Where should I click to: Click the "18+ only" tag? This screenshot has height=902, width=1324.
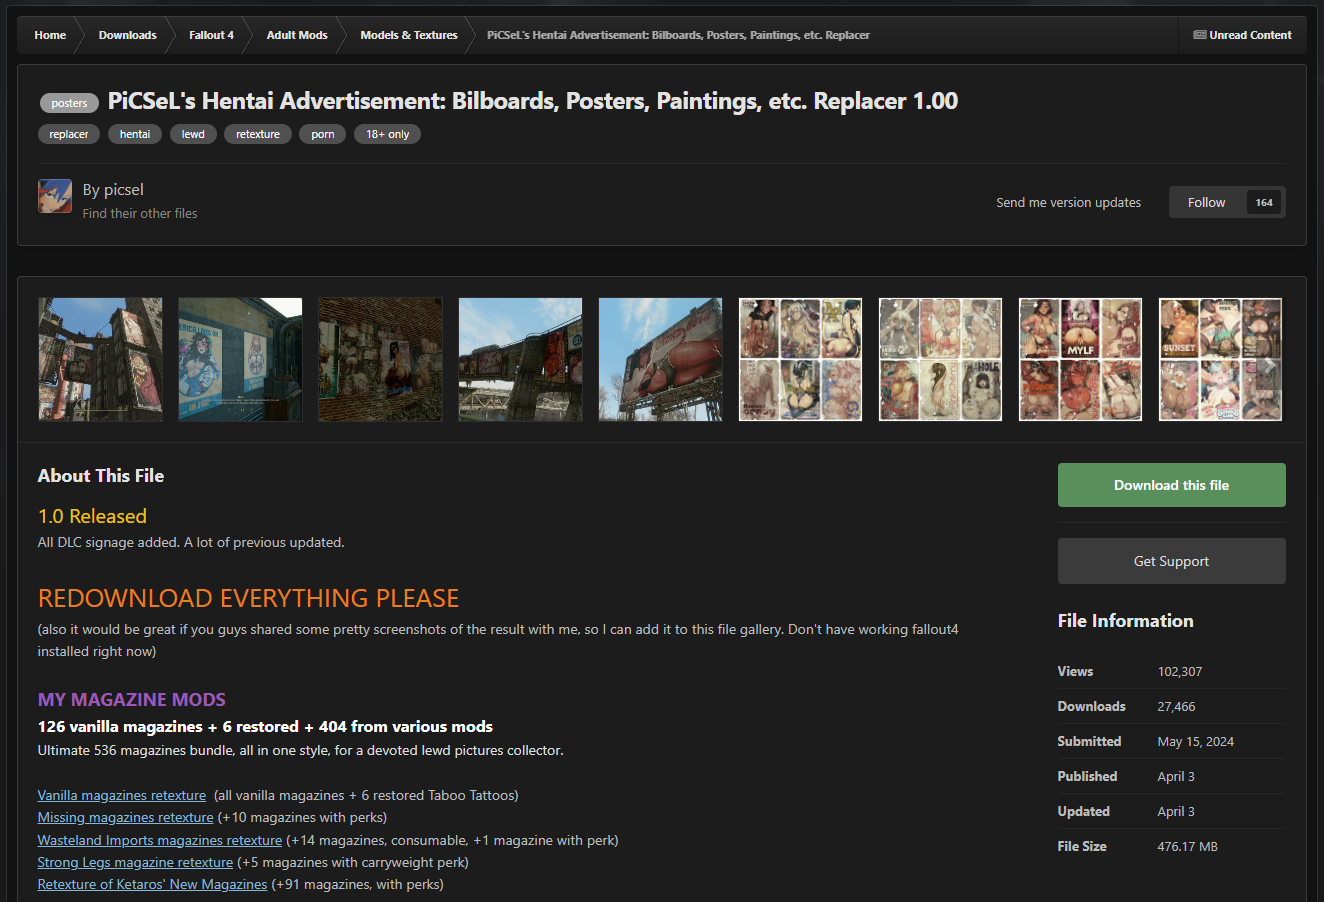(x=387, y=134)
